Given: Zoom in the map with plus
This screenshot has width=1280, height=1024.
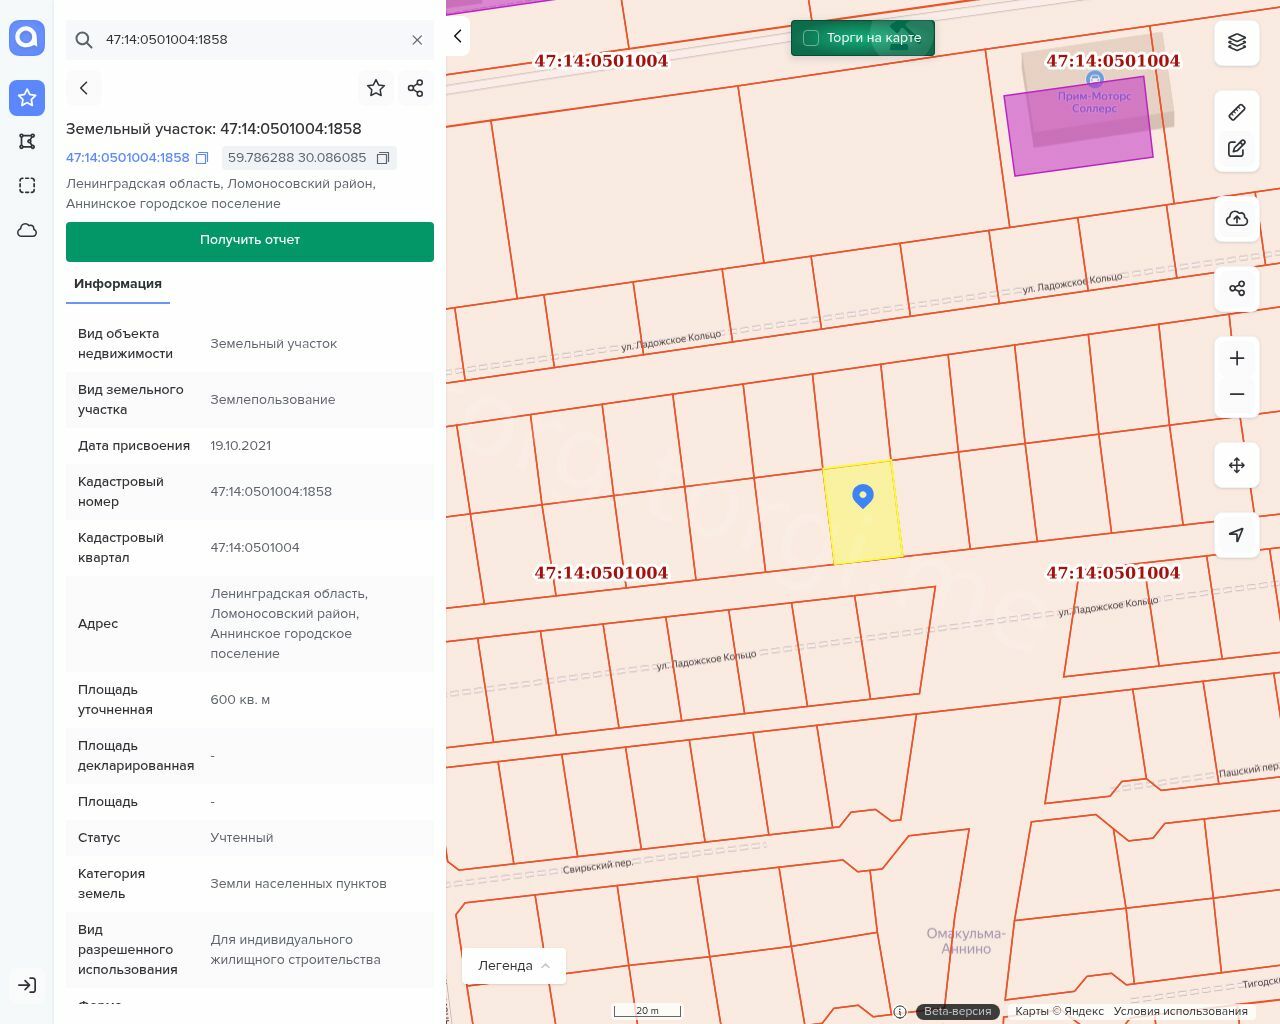Looking at the screenshot, I should click(1237, 358).
